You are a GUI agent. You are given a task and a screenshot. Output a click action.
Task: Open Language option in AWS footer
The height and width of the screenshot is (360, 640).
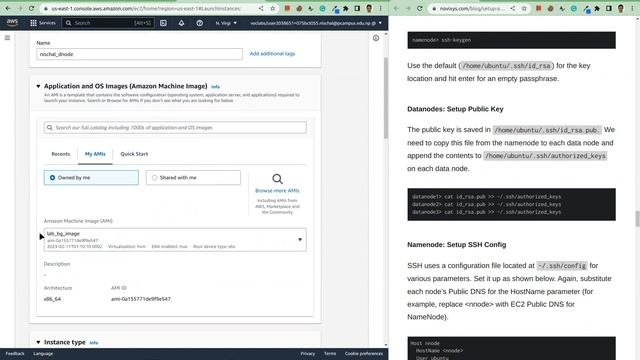pyautogui.click(x=43, y=353)
